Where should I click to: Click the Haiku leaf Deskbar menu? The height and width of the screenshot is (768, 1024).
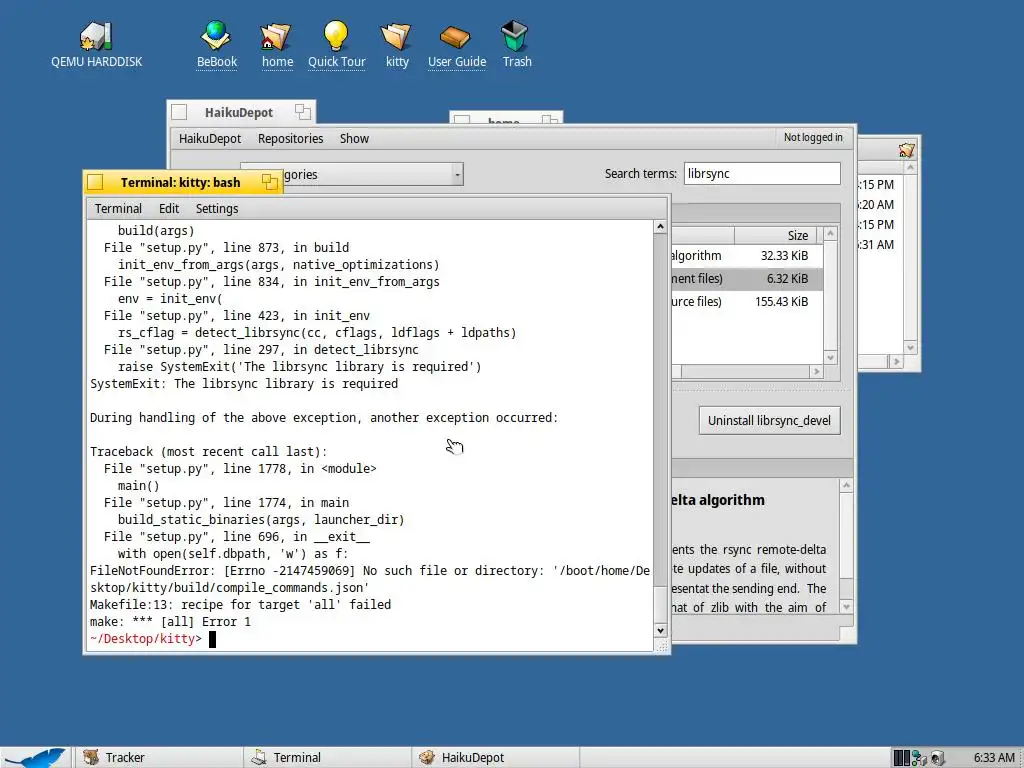(x=33, y=758)
